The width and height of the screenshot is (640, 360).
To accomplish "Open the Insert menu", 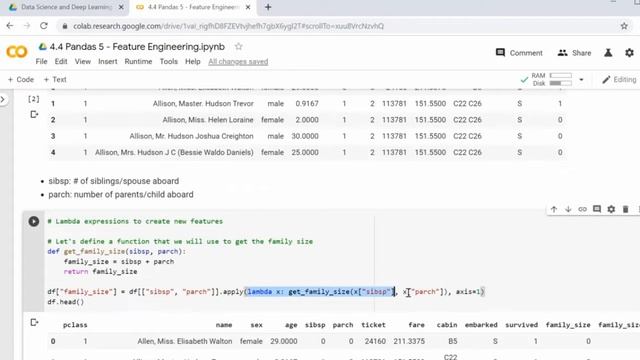I will click(108, 62).
